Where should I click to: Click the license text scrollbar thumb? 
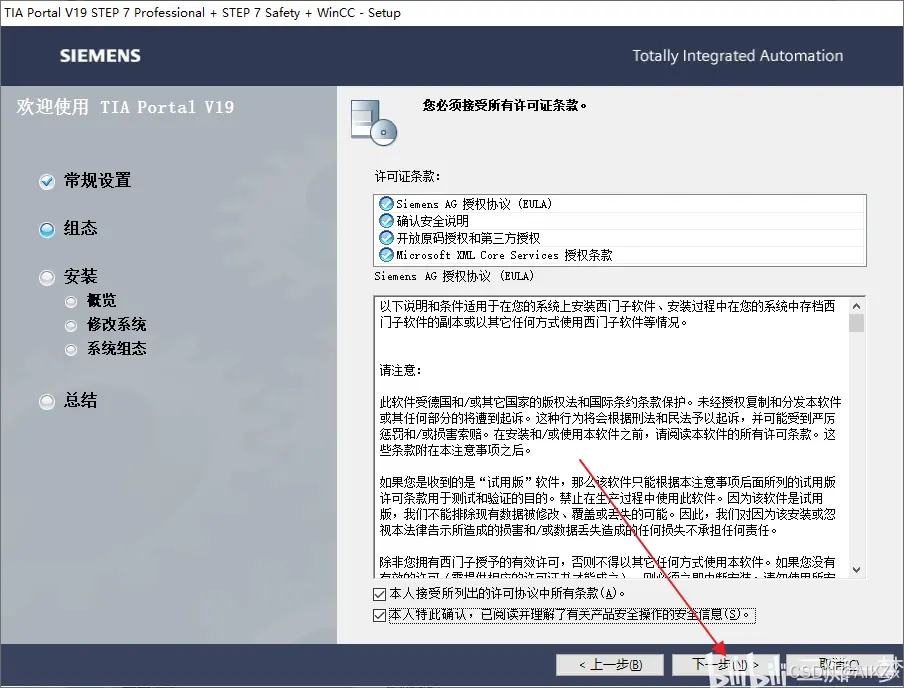click(856, 323)
